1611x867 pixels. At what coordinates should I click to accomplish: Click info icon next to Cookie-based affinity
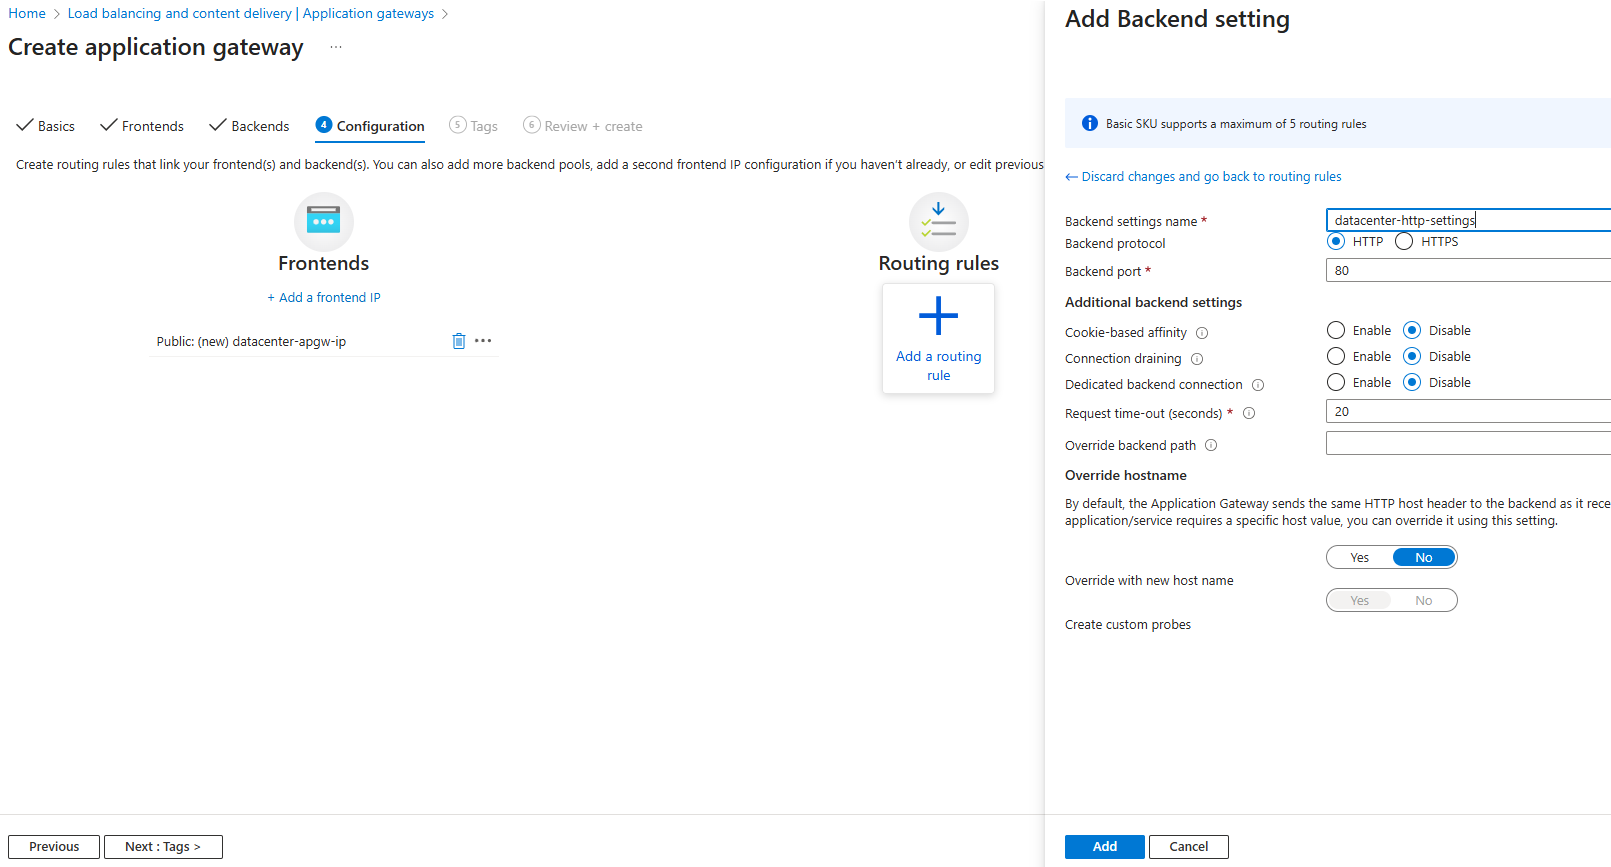pos(1202,333)
